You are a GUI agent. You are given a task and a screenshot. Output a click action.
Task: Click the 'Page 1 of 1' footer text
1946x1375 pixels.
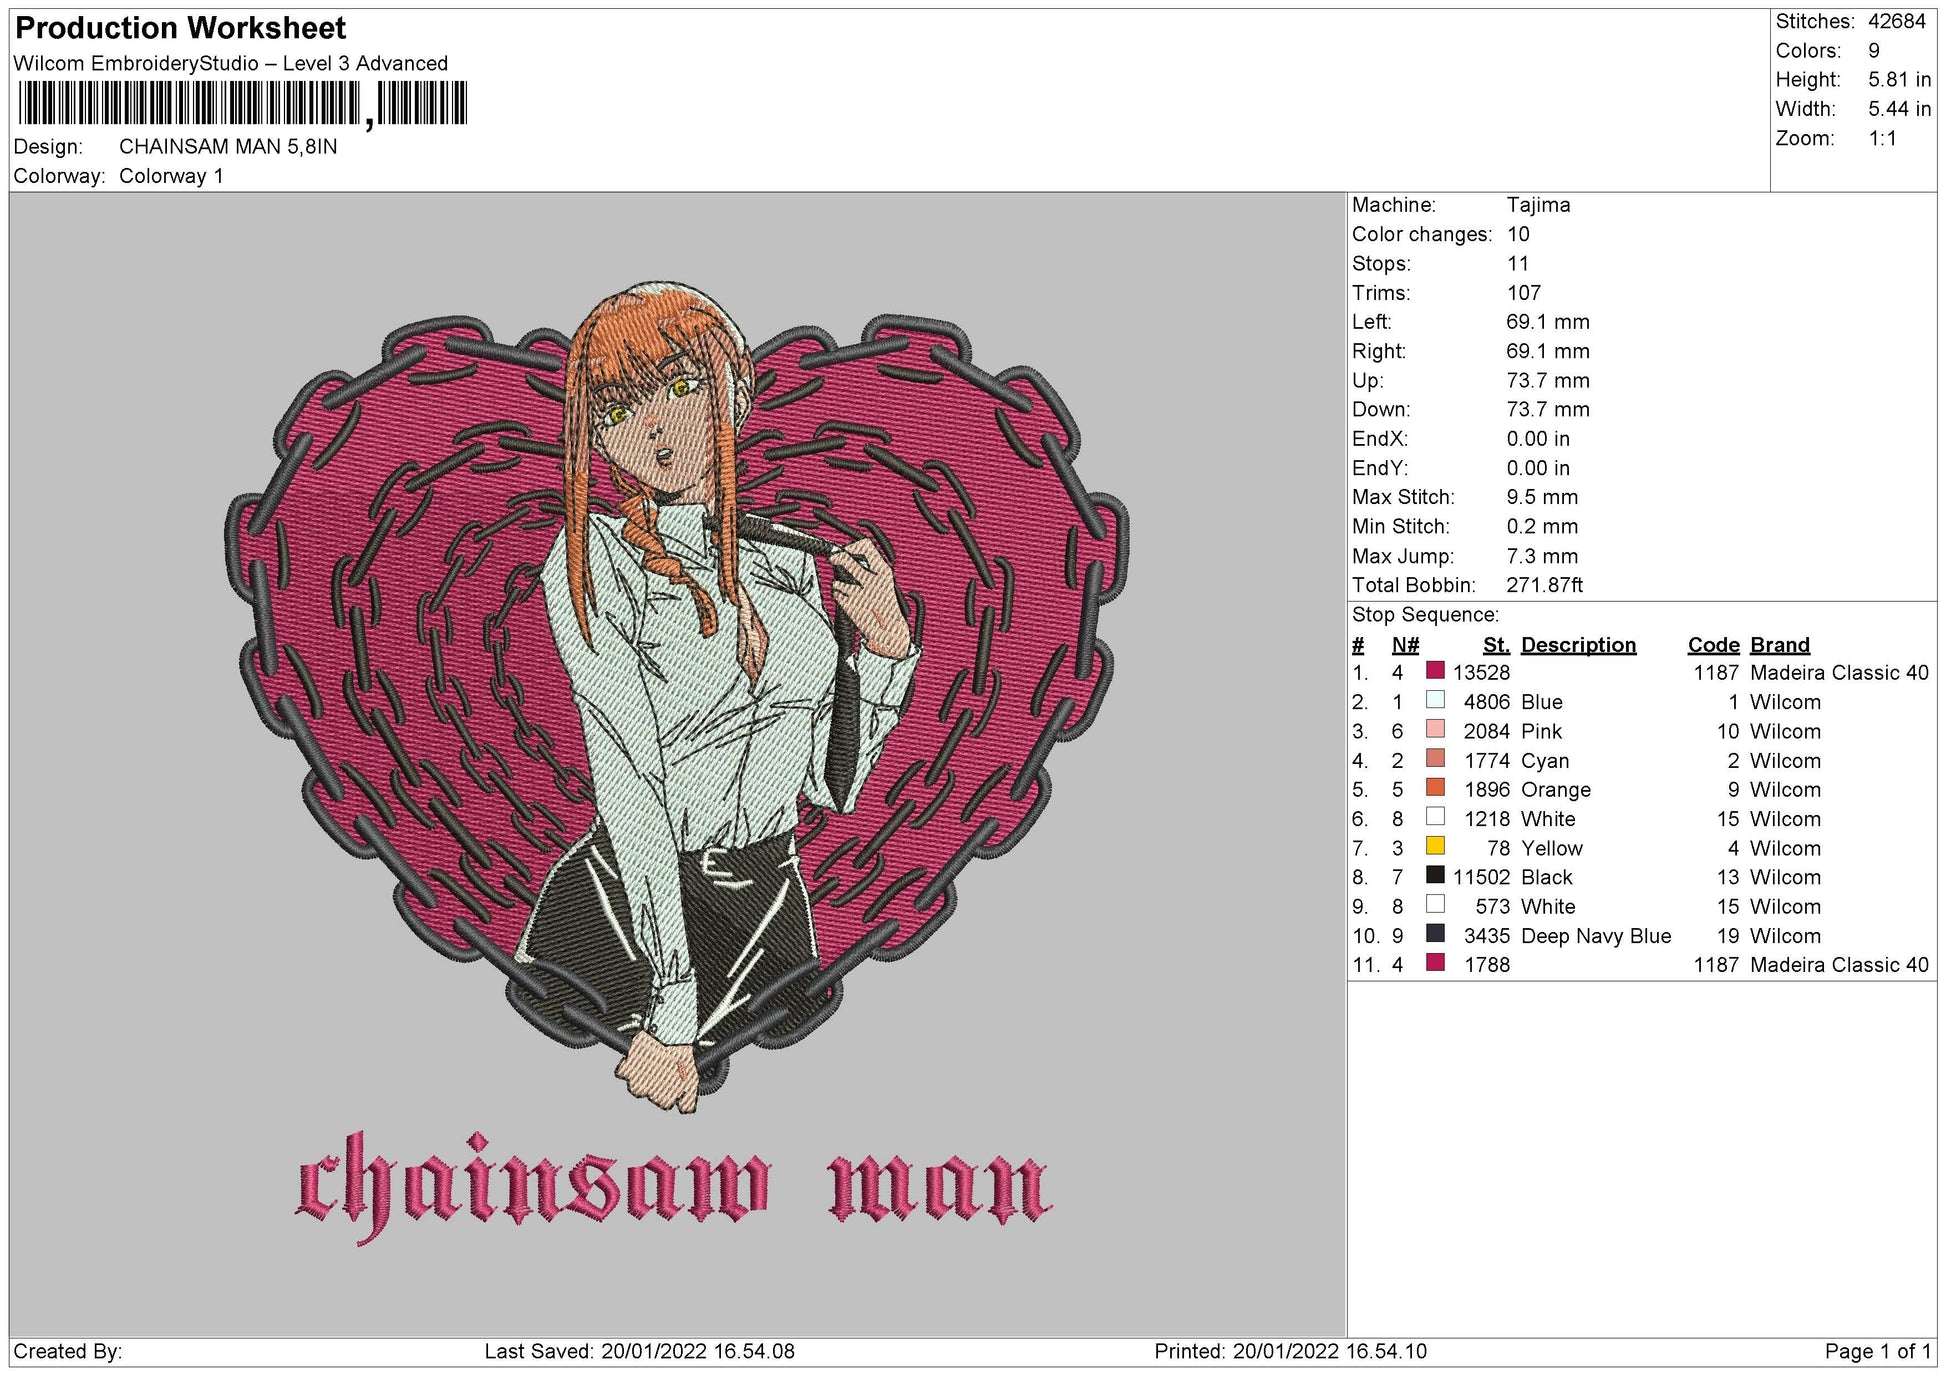tap(1878, 1351)
